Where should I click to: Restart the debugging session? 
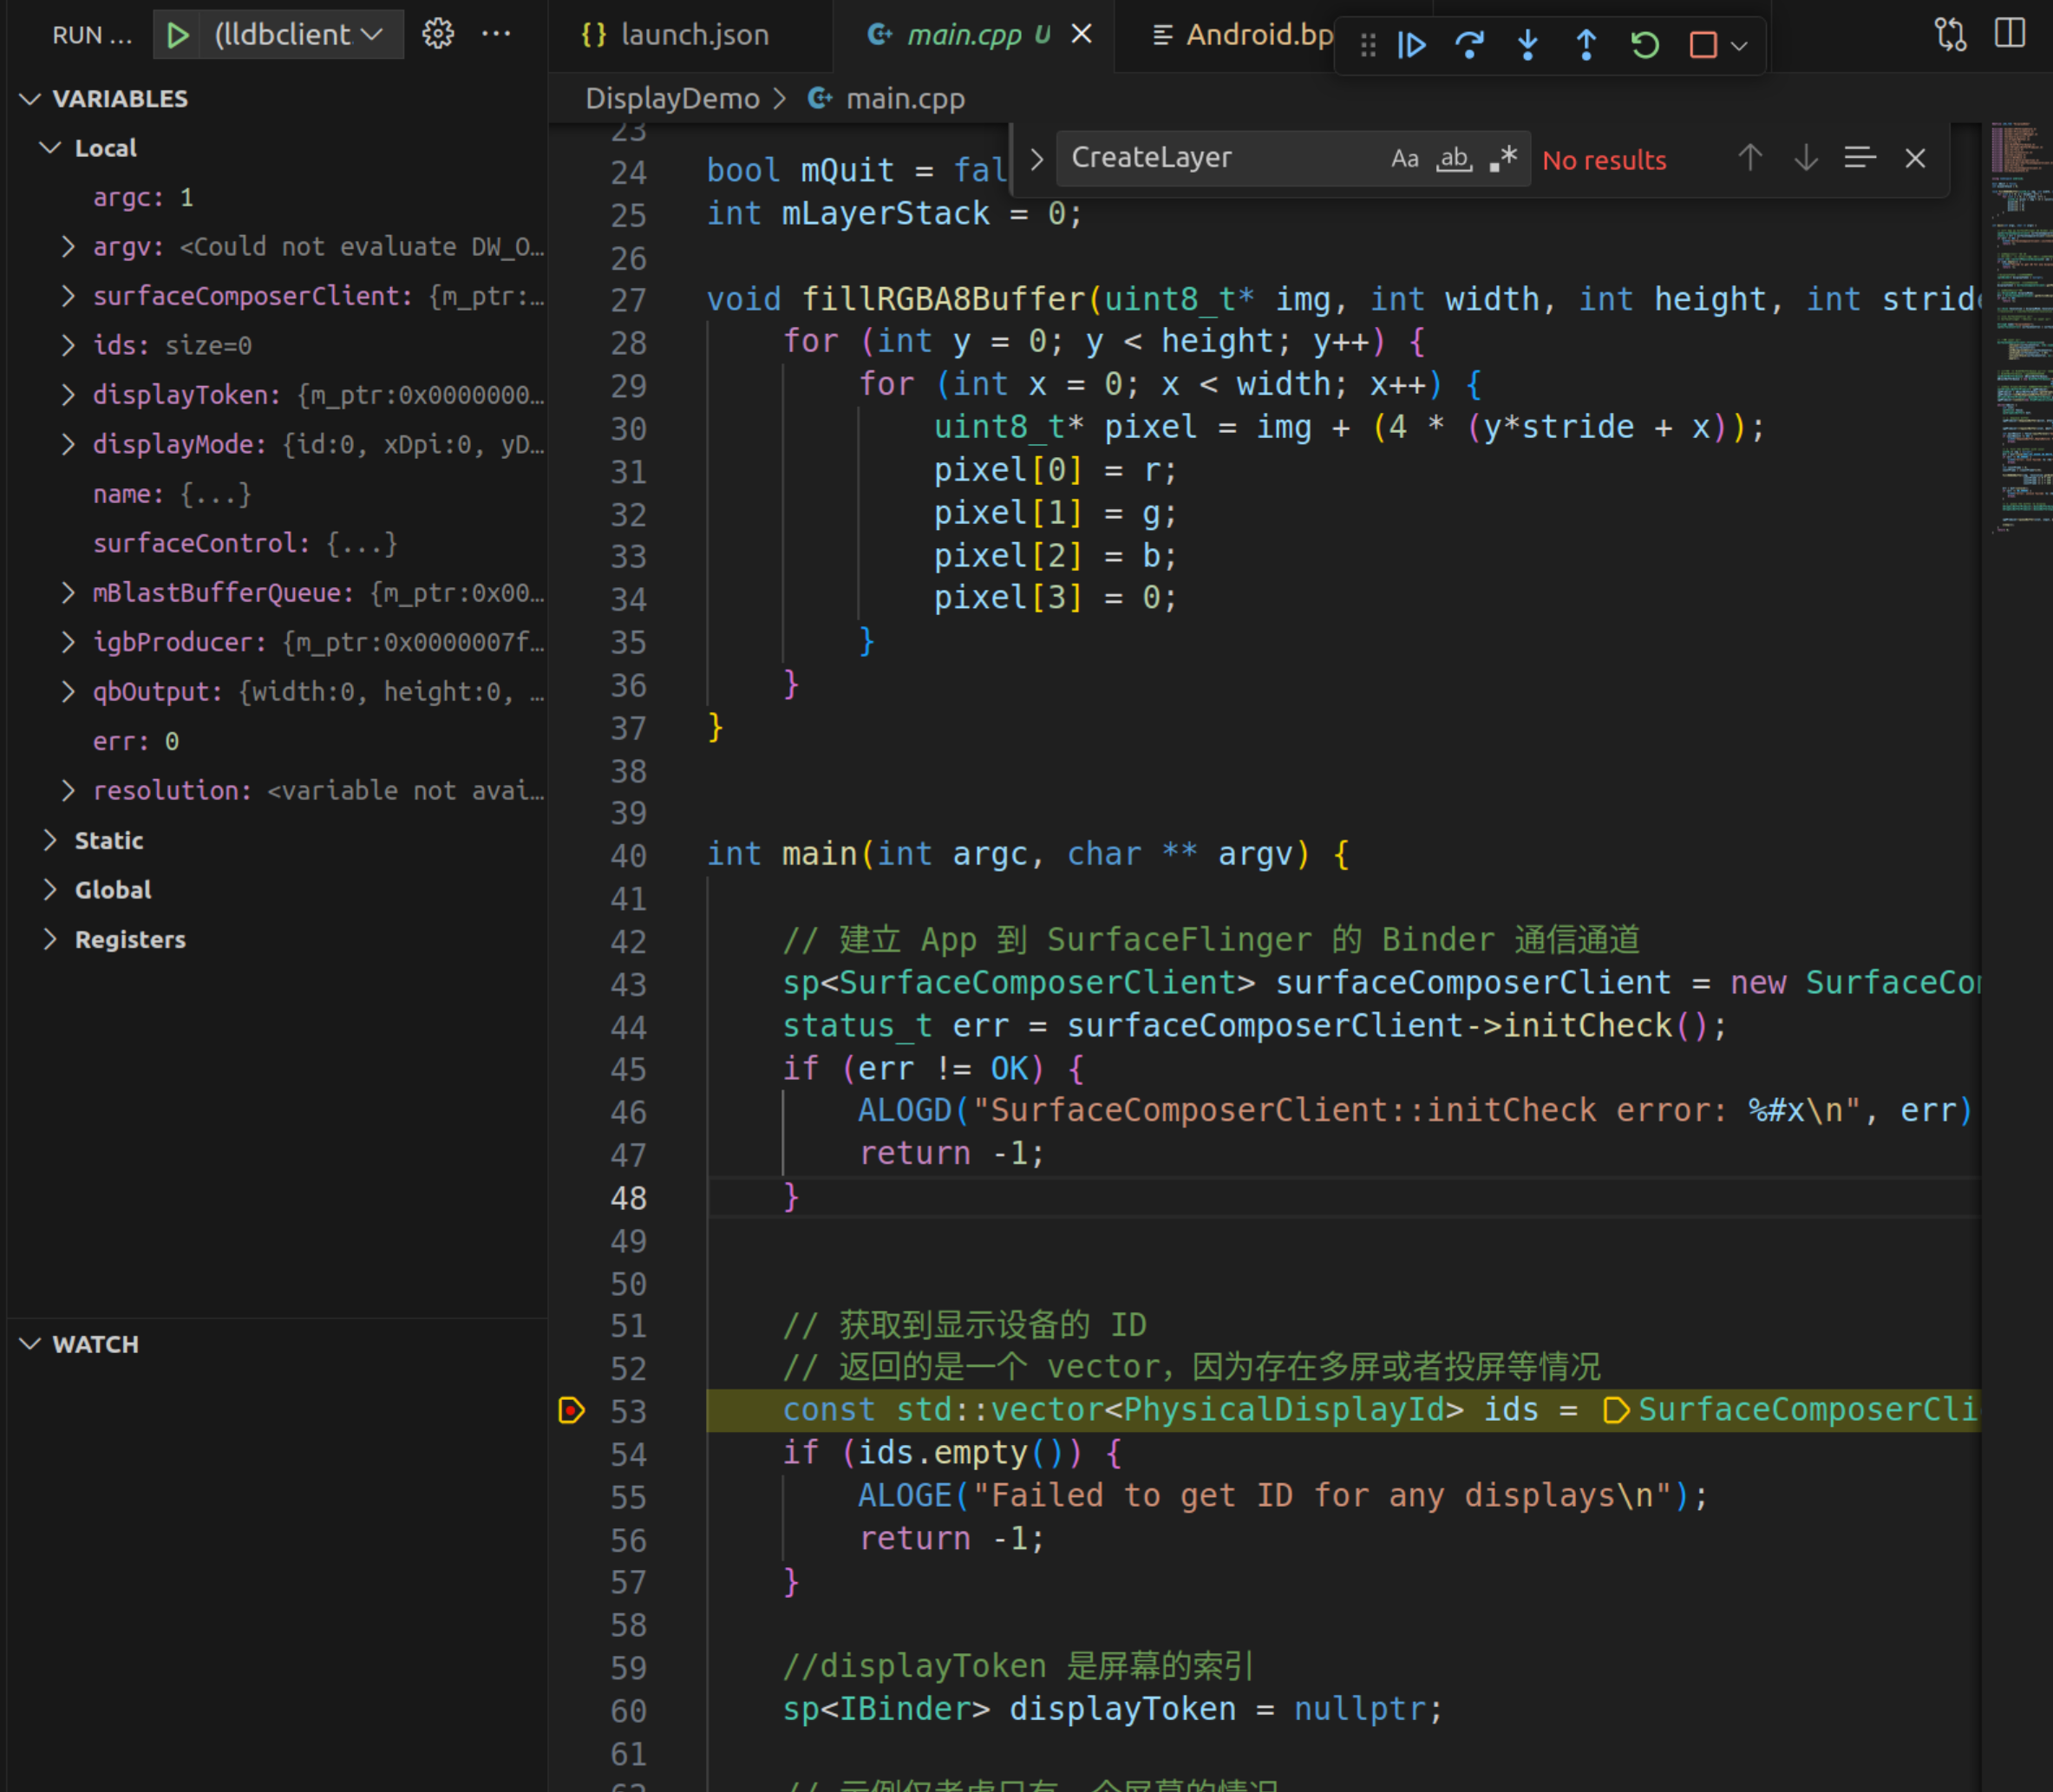click(x=1645, y=45)
